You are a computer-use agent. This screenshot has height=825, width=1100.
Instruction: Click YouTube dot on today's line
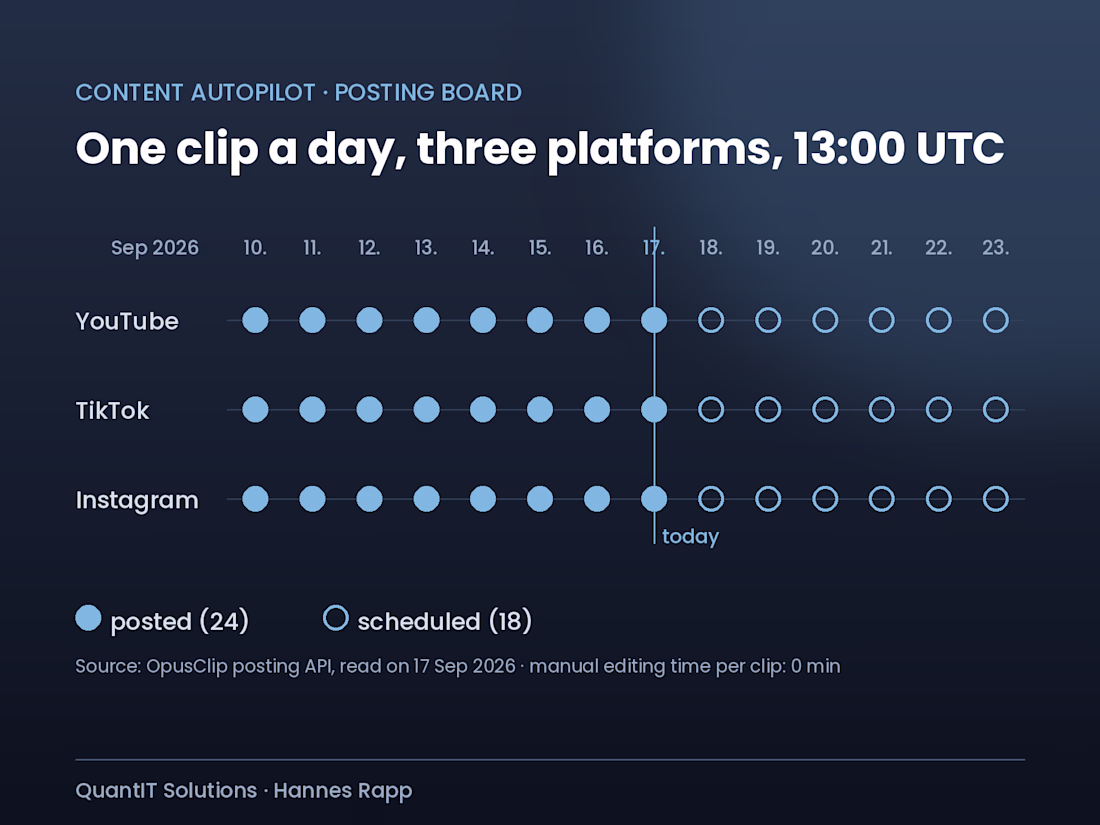pyautogui.click(x=654, y=320)
